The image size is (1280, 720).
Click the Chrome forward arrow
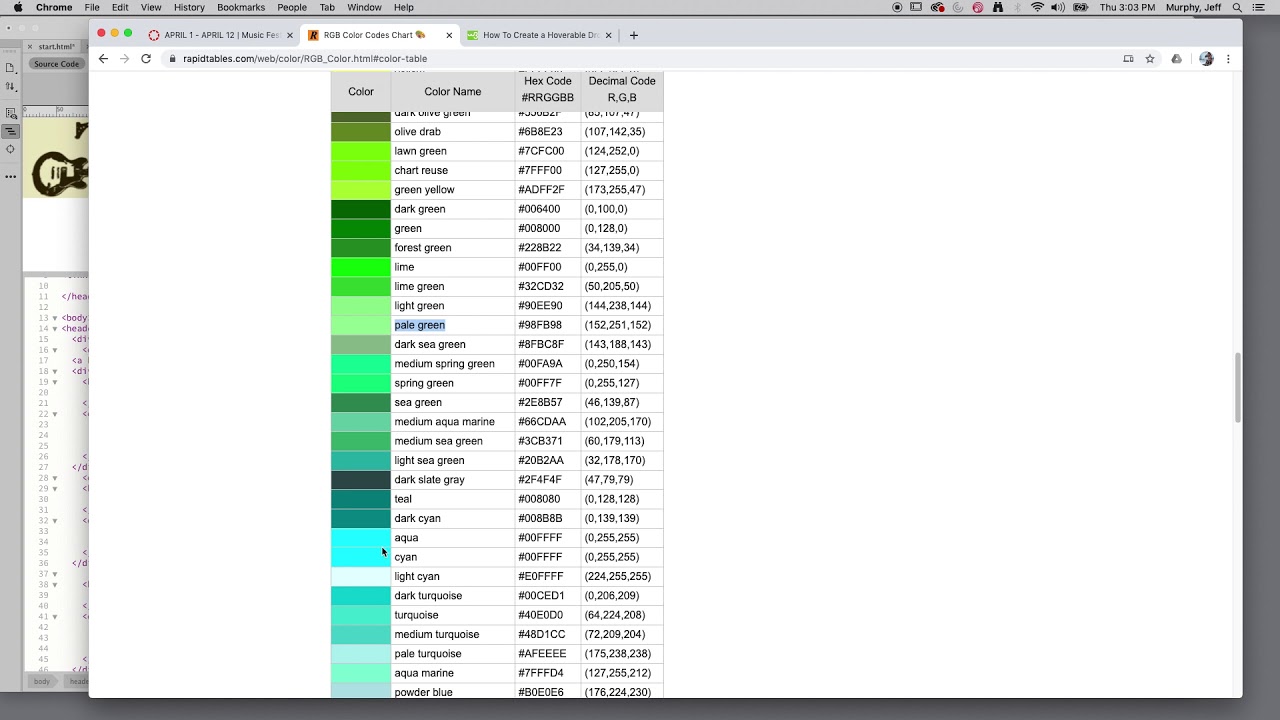click(124, 59)
